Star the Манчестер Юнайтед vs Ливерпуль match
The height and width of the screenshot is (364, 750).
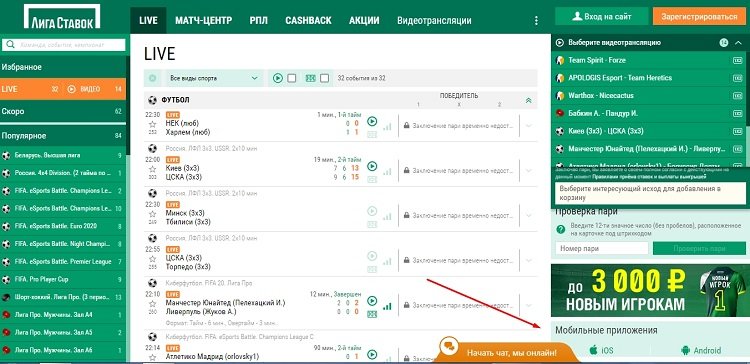tap(152, 304)
